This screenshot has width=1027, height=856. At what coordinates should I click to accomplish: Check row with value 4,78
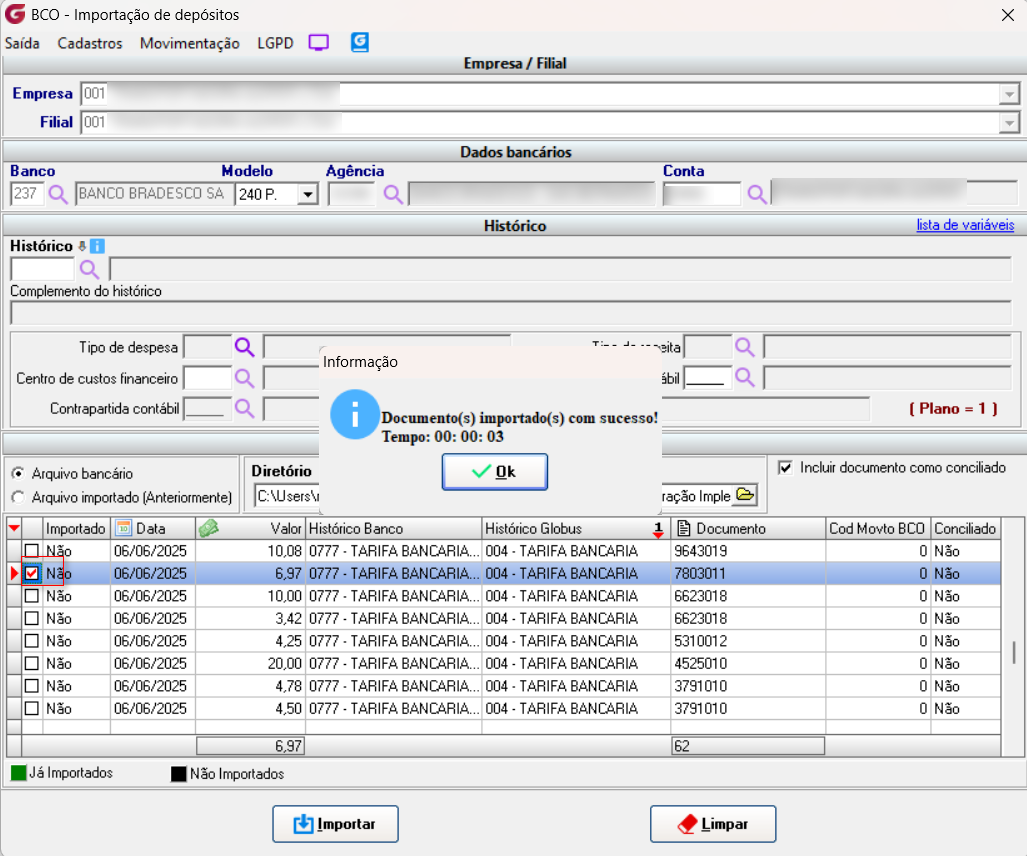click(x=31, y=686)
